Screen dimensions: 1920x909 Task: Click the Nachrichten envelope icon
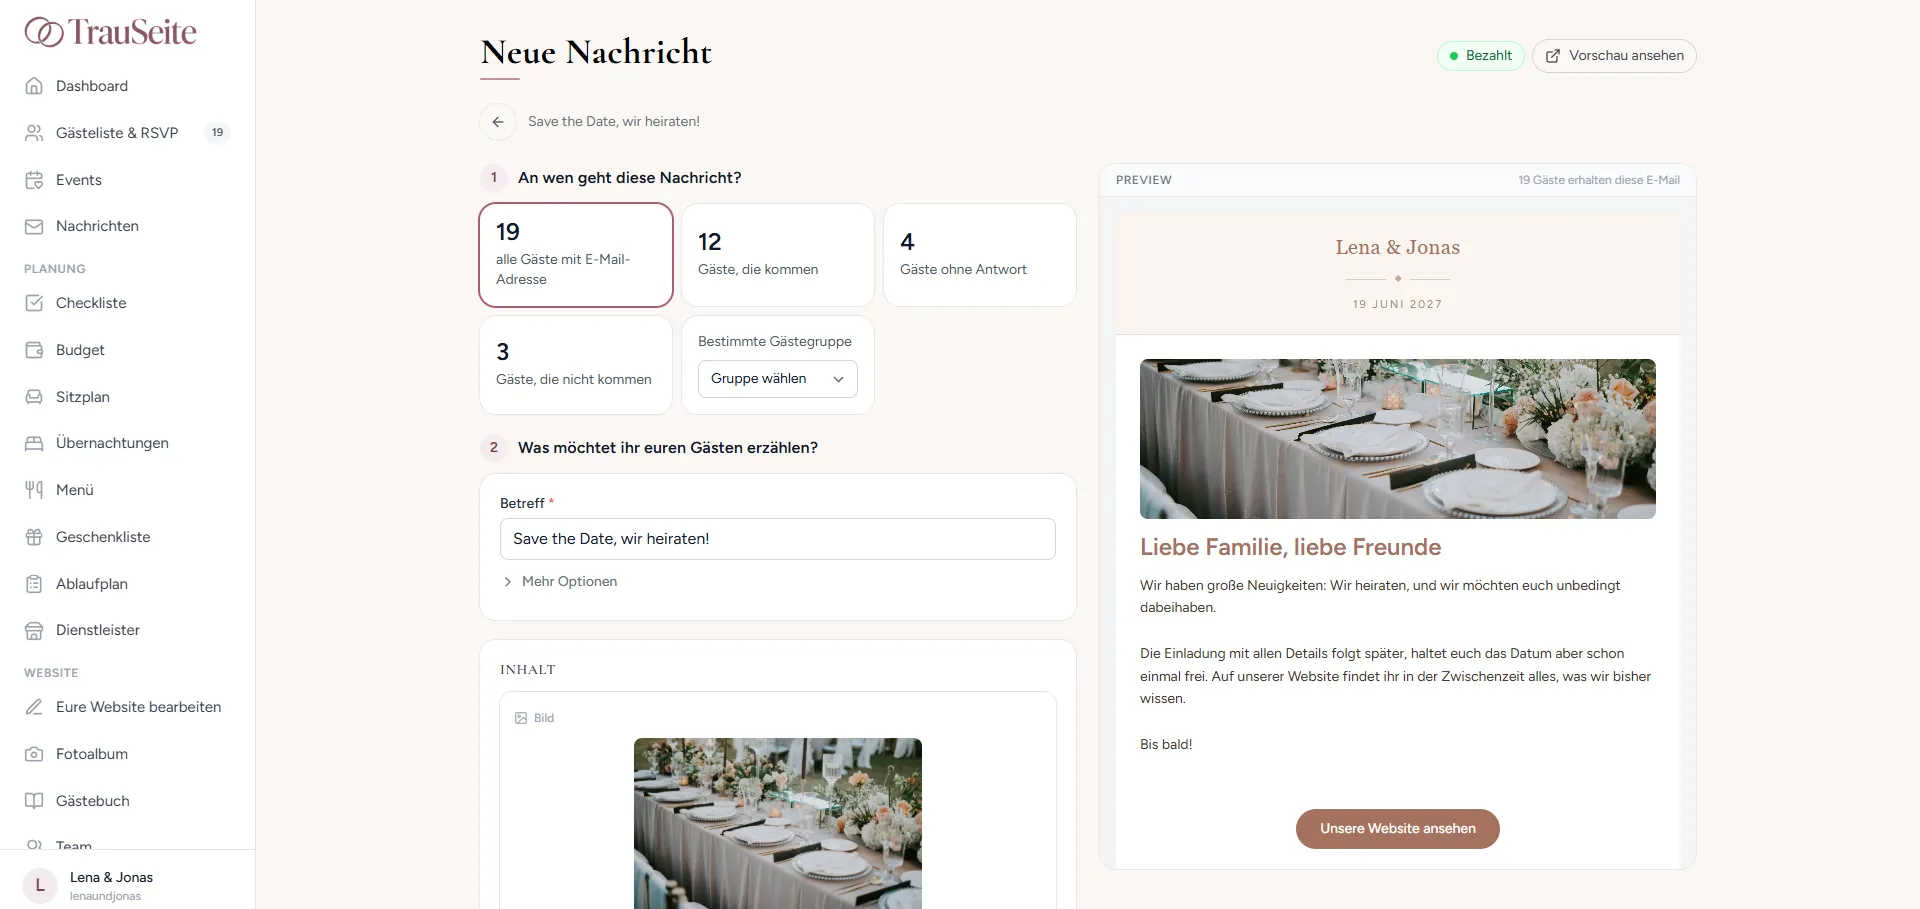(34, 226)
